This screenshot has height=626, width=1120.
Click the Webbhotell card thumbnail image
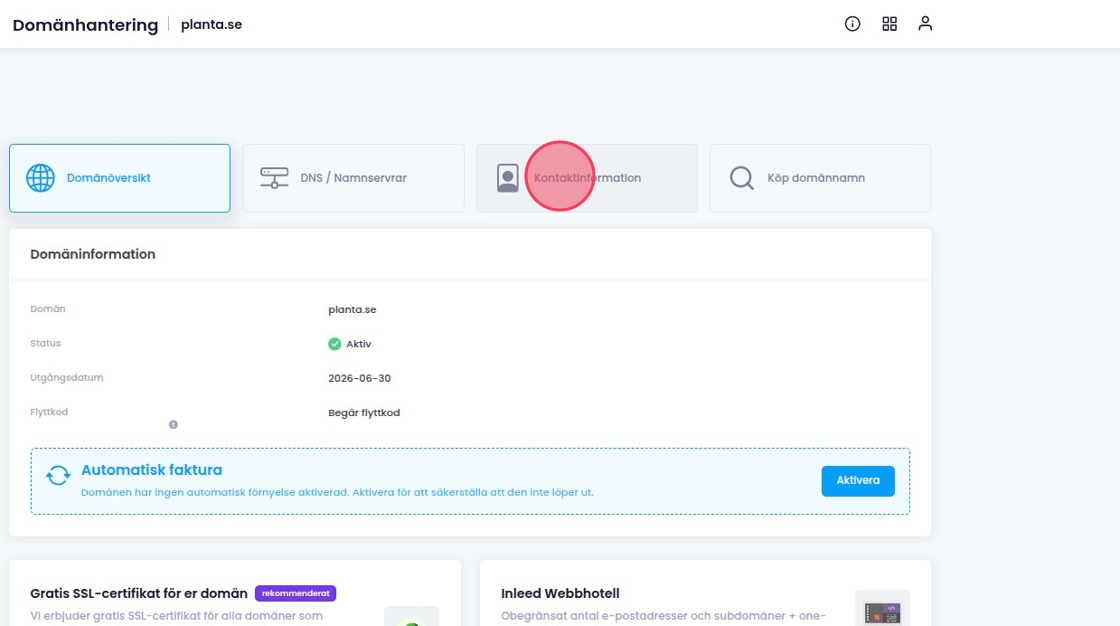(x=881, y=608)
